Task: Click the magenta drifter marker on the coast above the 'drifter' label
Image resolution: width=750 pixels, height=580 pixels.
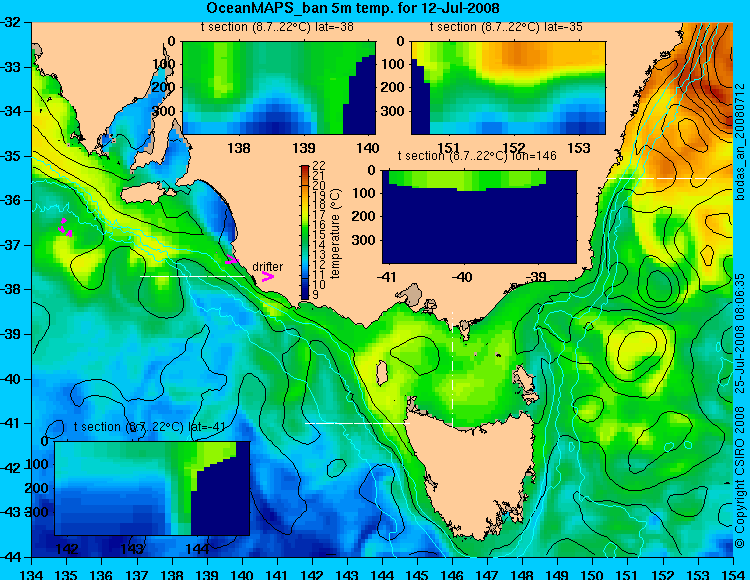Action: (x=231, y=260)
